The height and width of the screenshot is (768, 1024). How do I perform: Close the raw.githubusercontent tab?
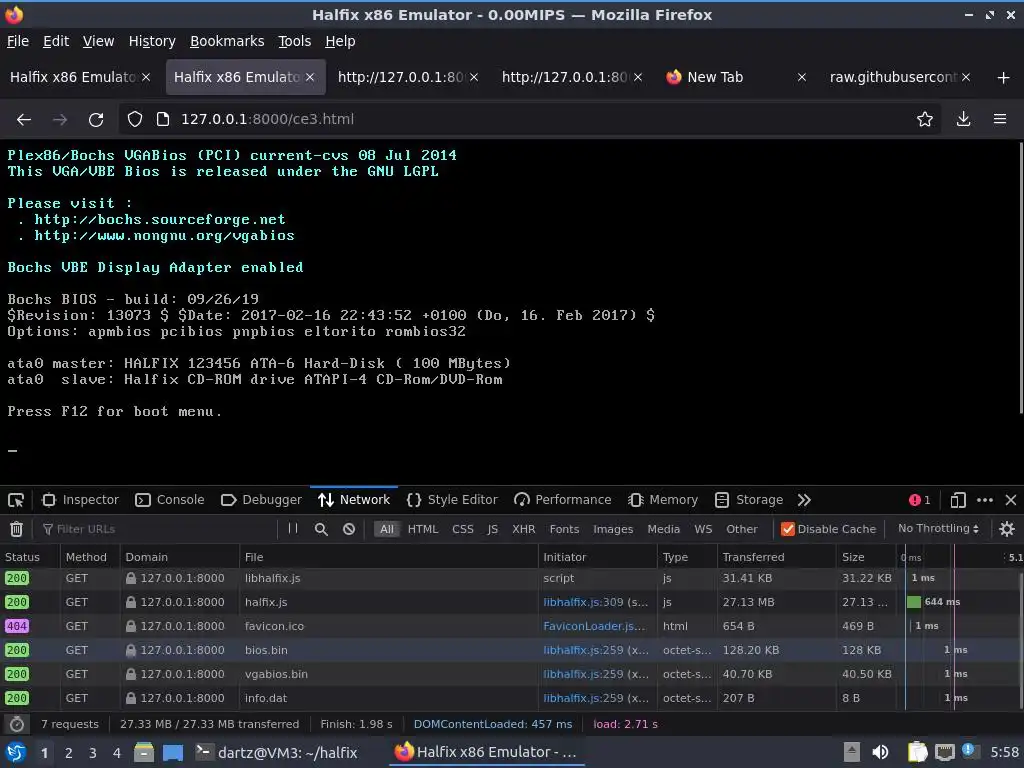tap(966, 78)
